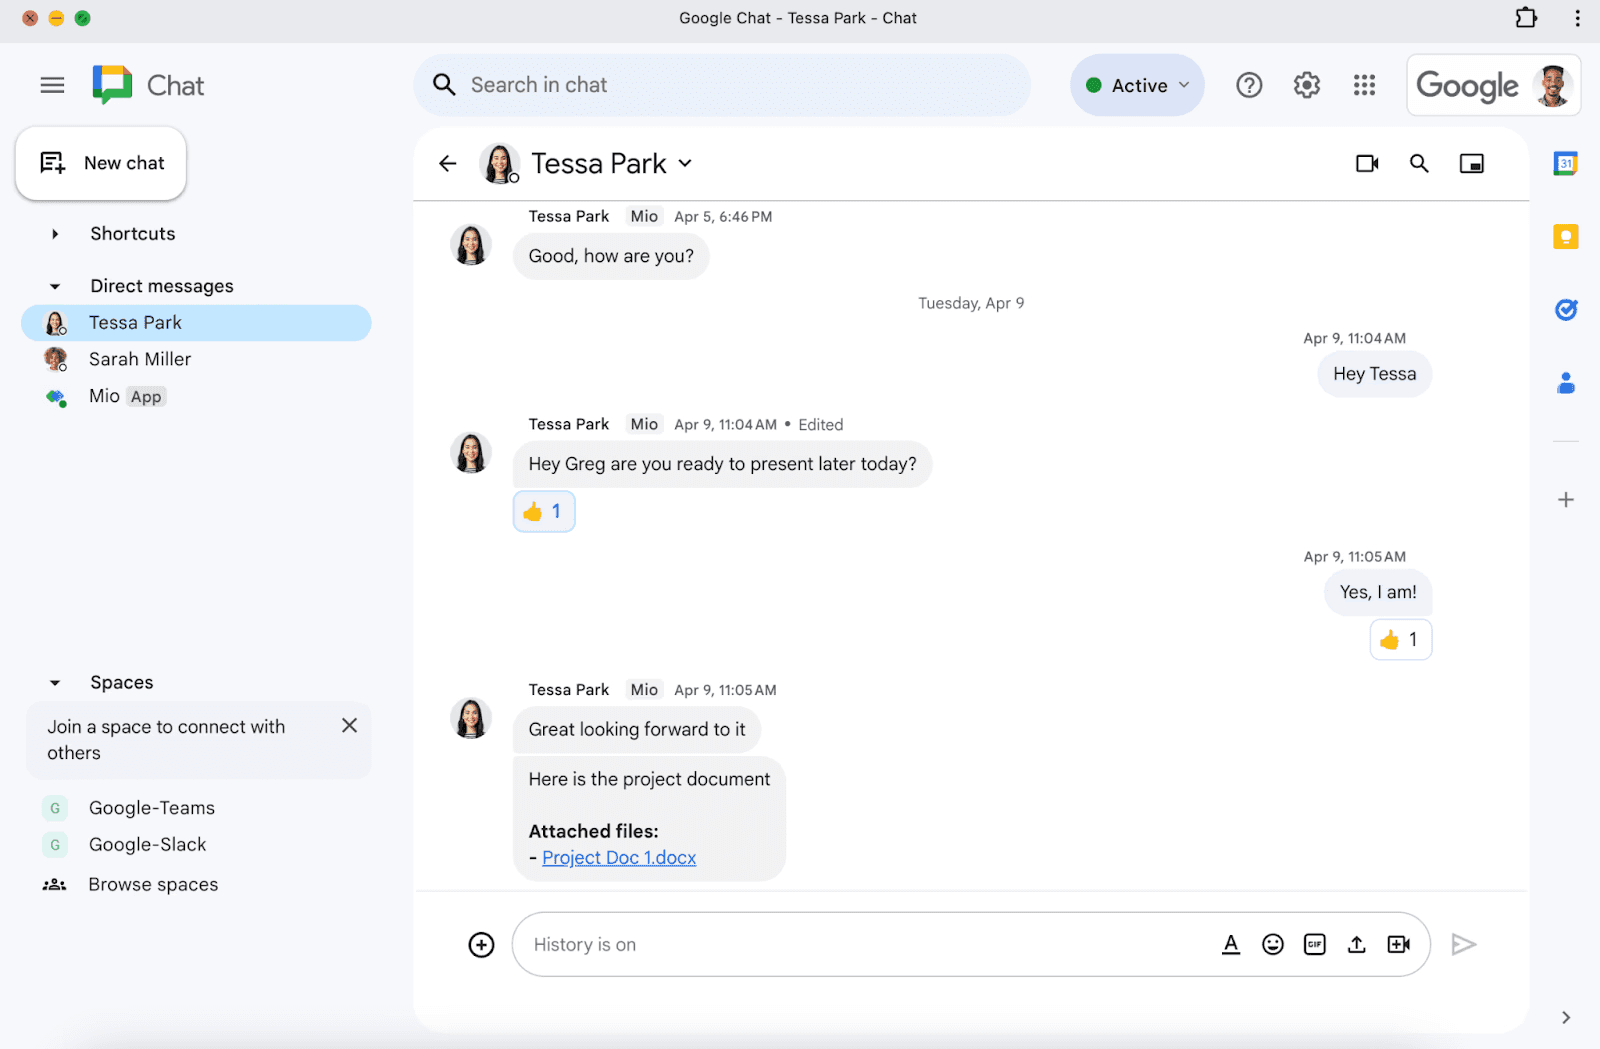Start a New chat
Screen dimensions: 1600x1049
(101, 162)
